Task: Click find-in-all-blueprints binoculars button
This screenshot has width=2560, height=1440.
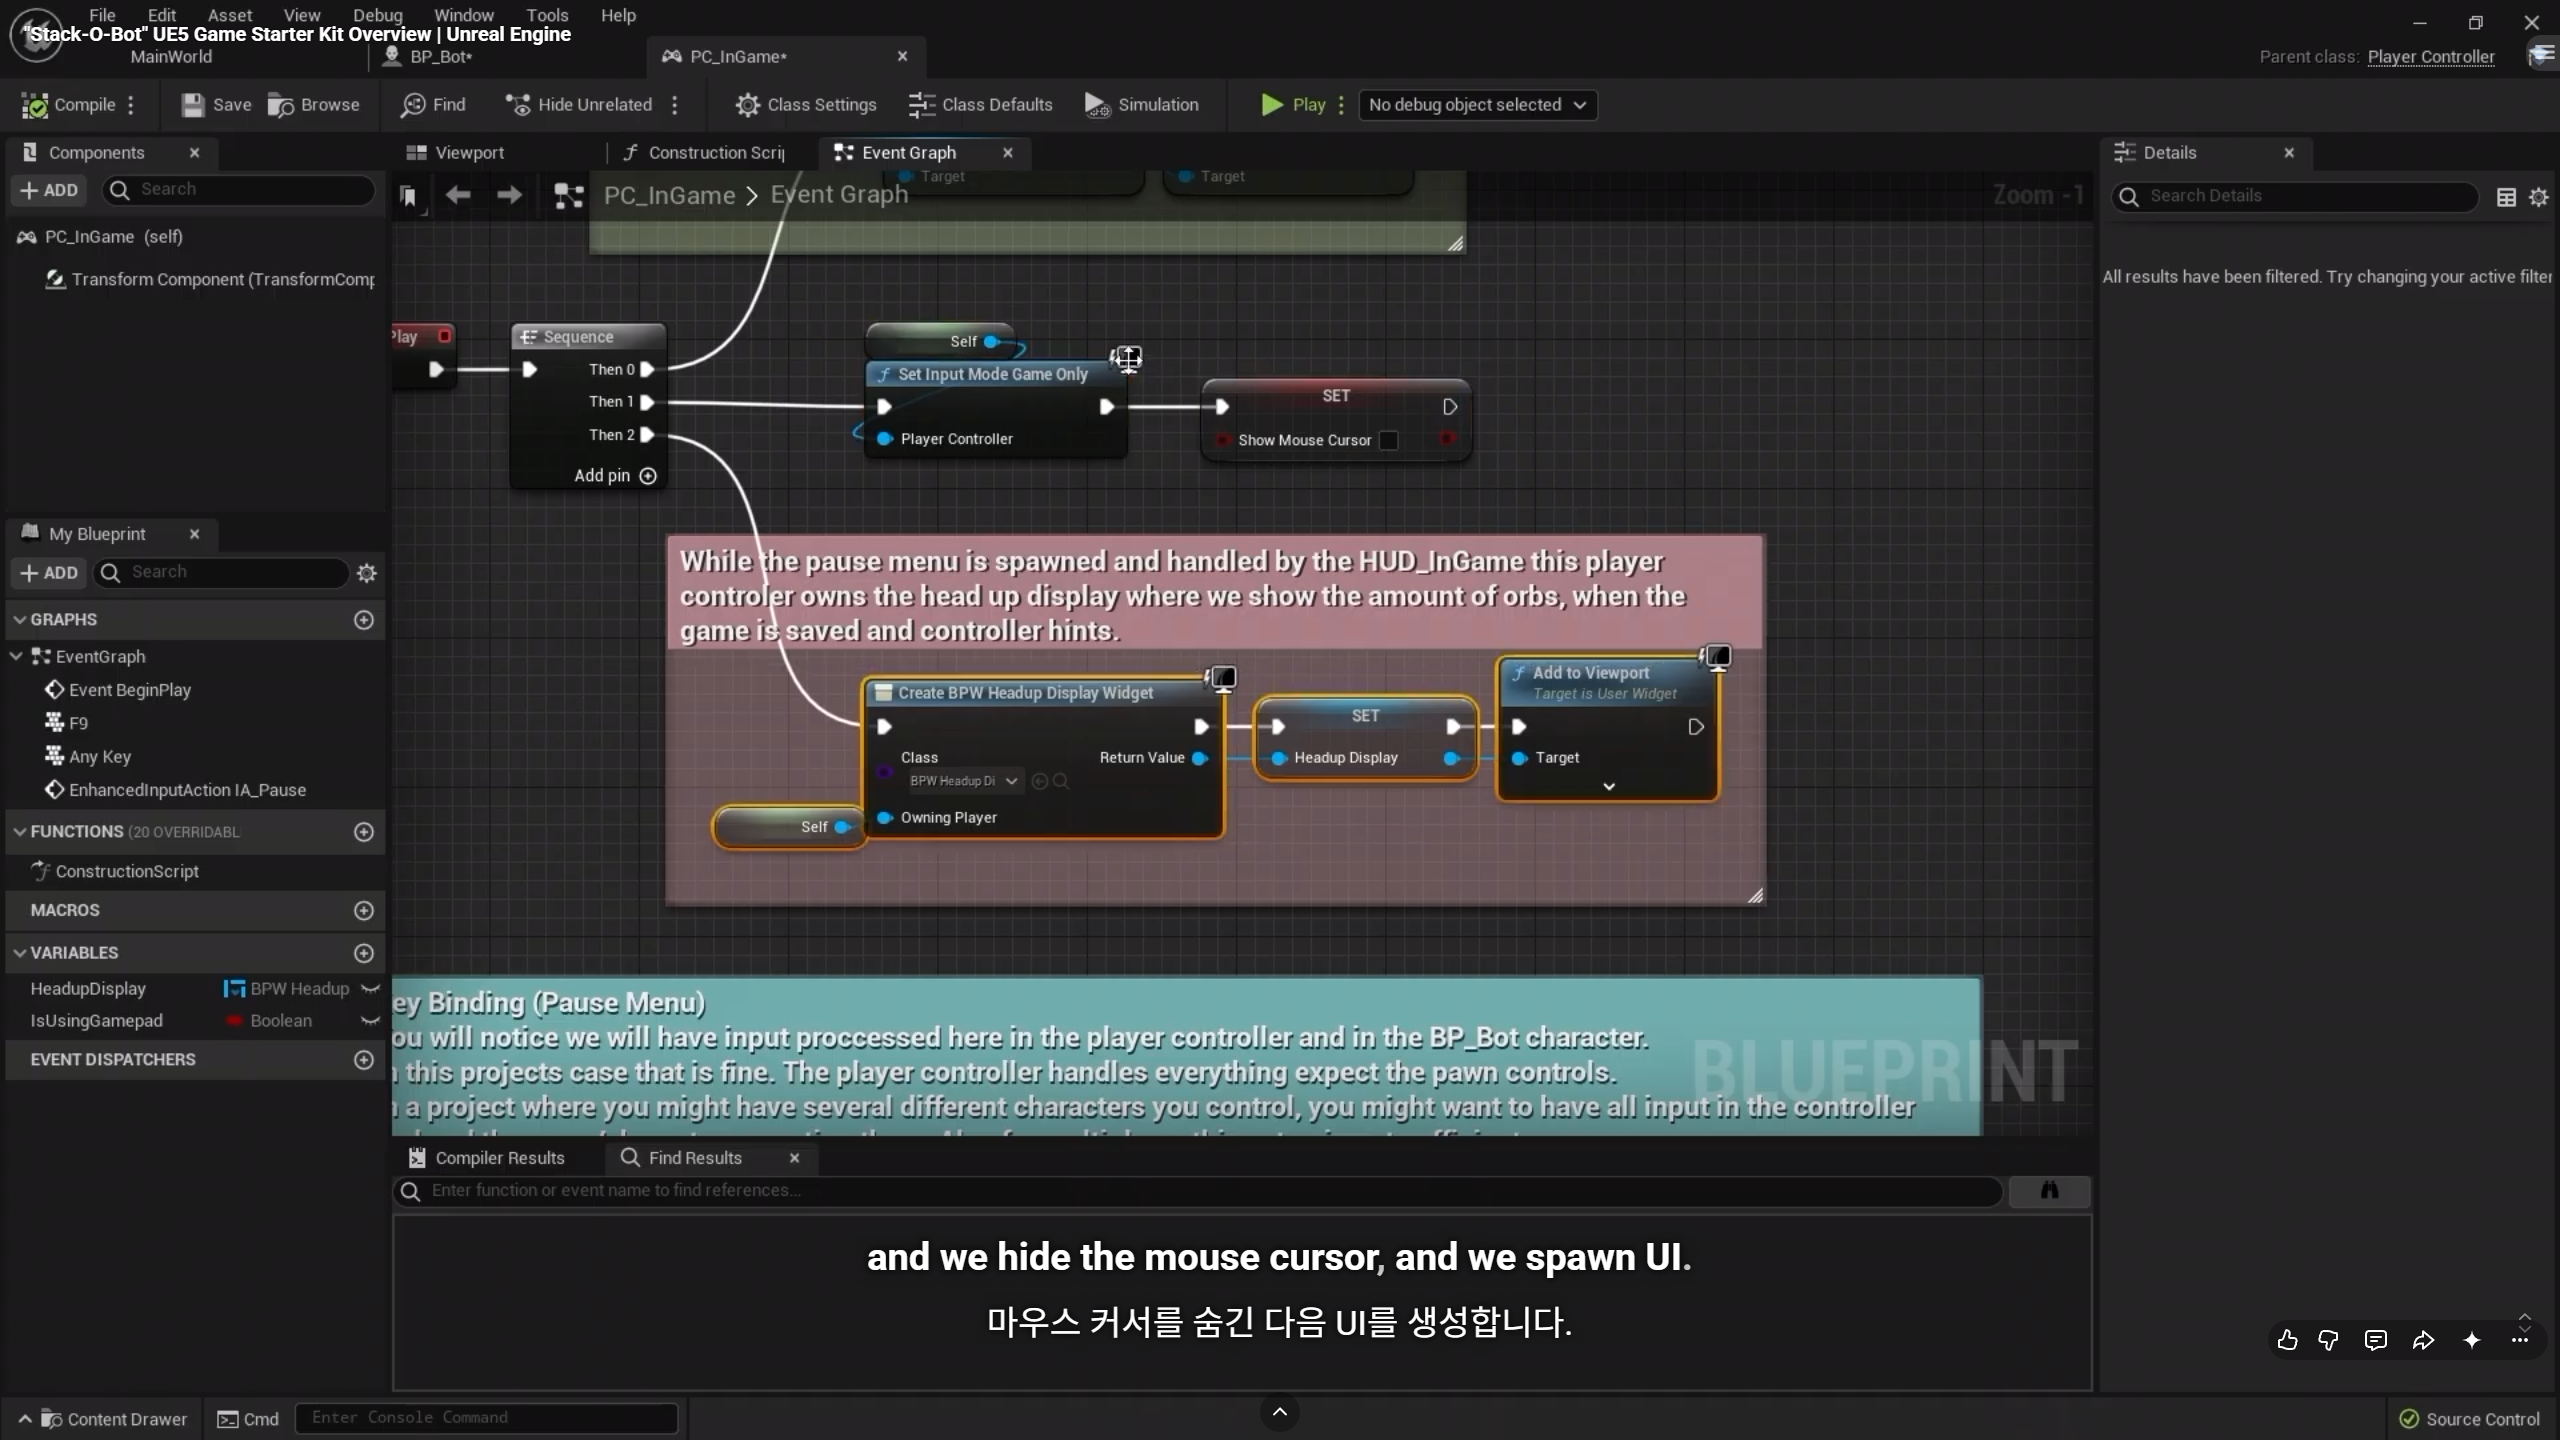Action: pos(2050,1190)
